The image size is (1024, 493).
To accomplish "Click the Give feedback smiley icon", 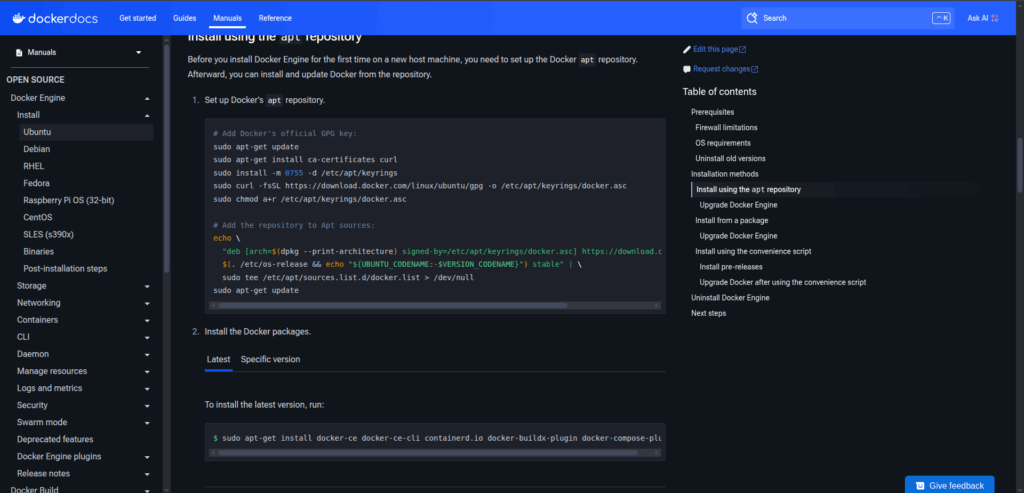I will click(920, 486).
